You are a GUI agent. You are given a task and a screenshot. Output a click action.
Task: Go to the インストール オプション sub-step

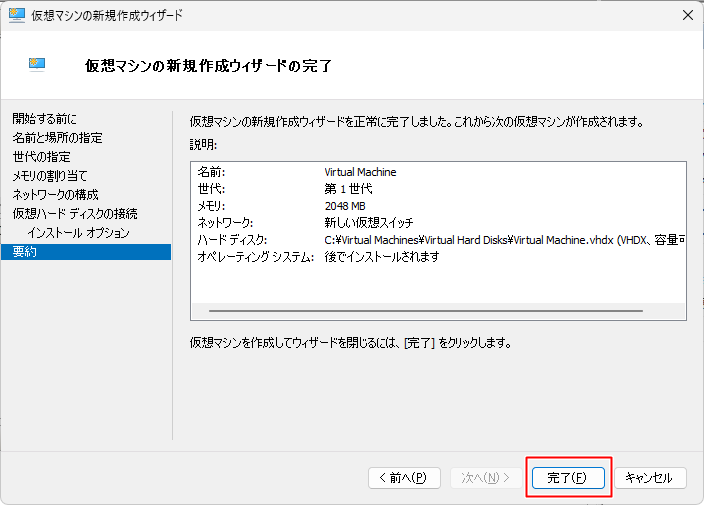coord(78,233)
